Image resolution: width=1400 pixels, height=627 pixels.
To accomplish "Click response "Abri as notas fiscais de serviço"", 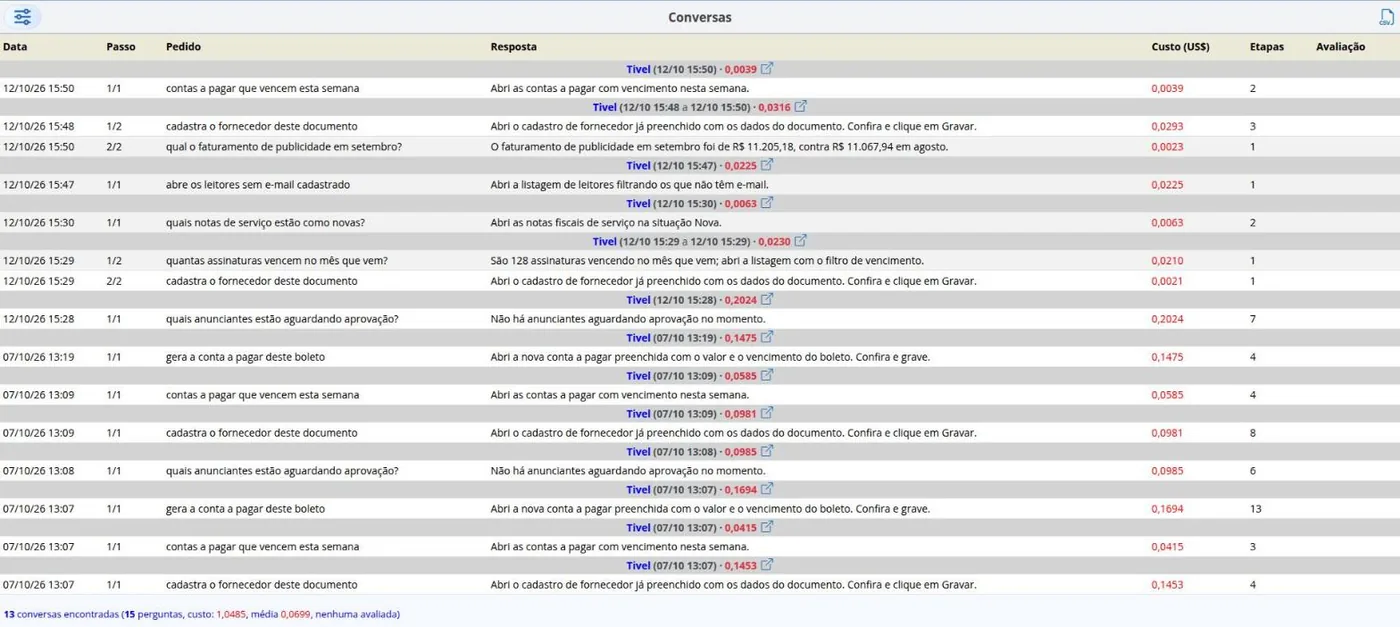I will (606, 222).
